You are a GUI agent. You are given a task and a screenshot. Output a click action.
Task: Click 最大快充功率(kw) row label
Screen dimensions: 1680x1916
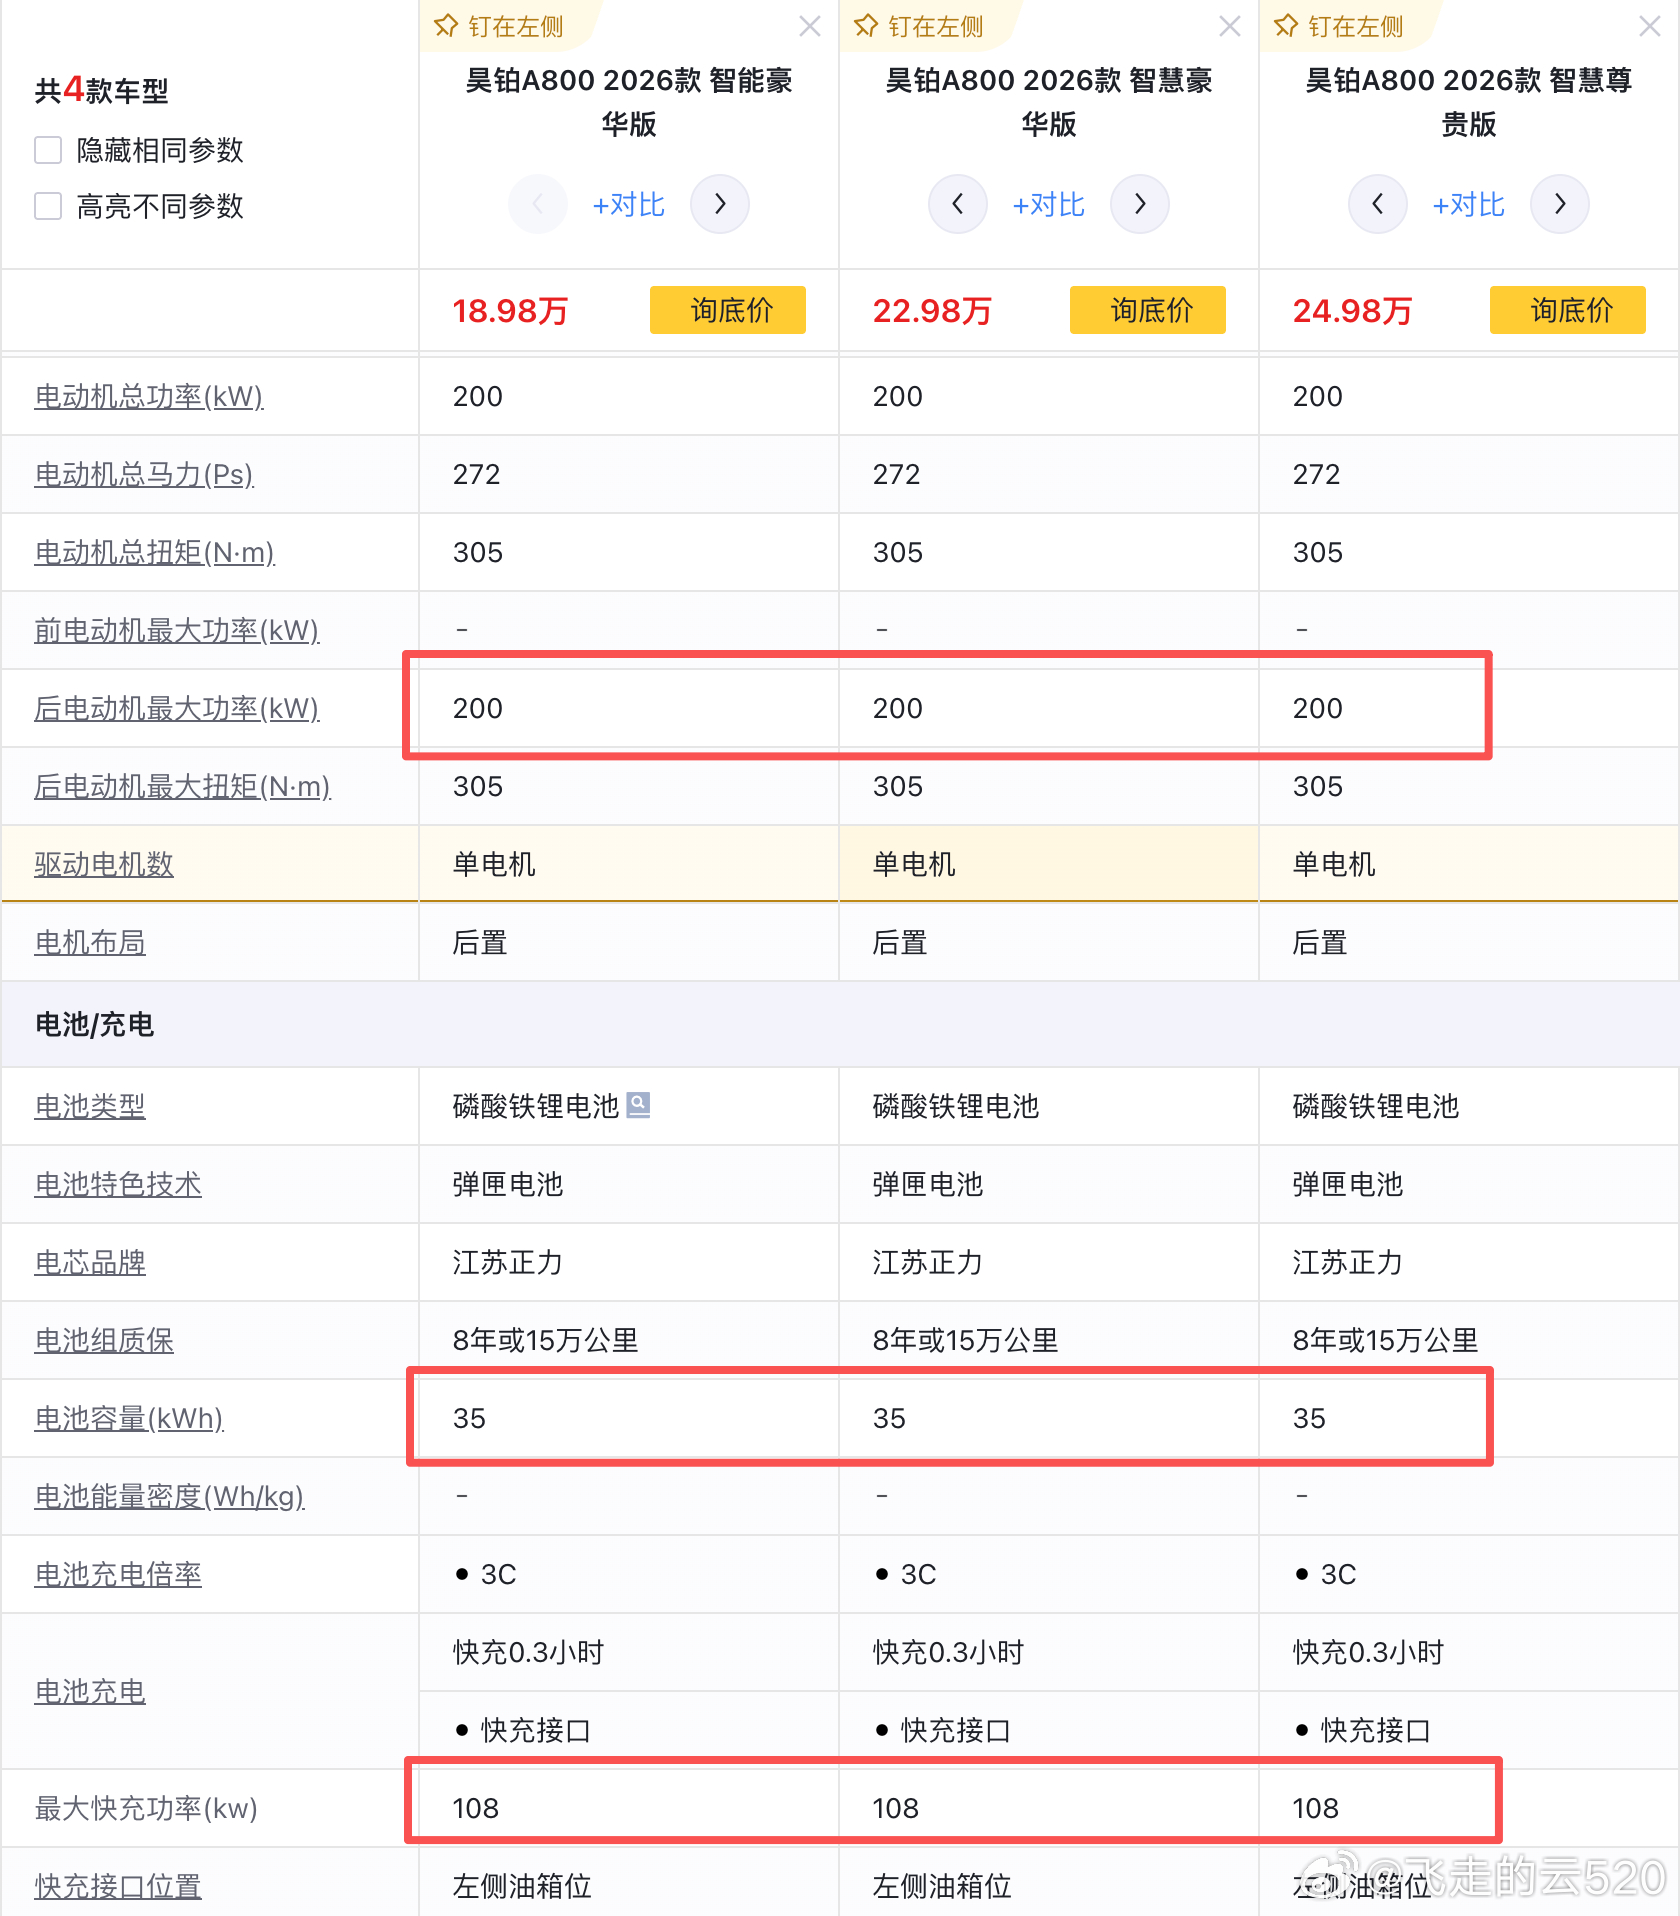tap(146, 1809)
